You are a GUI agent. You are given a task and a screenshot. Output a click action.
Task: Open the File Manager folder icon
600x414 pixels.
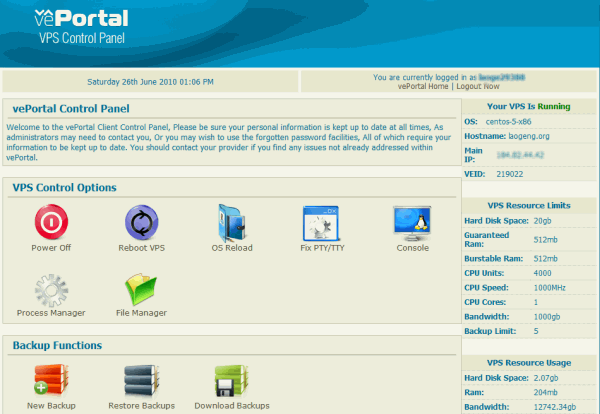coord(141,289)
